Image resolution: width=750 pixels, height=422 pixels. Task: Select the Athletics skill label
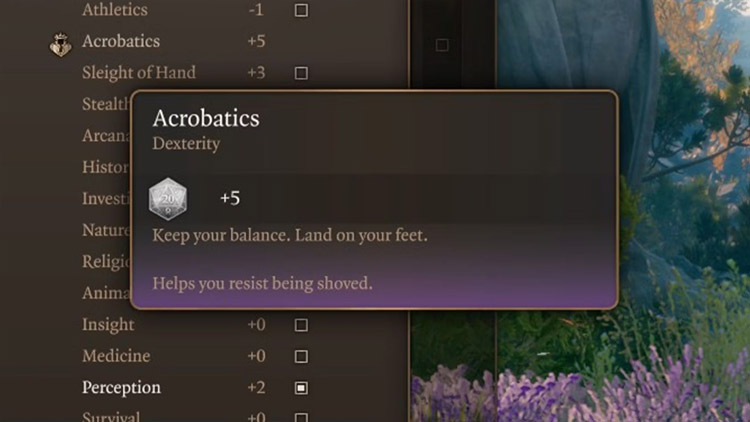click(x=114, y=10)
